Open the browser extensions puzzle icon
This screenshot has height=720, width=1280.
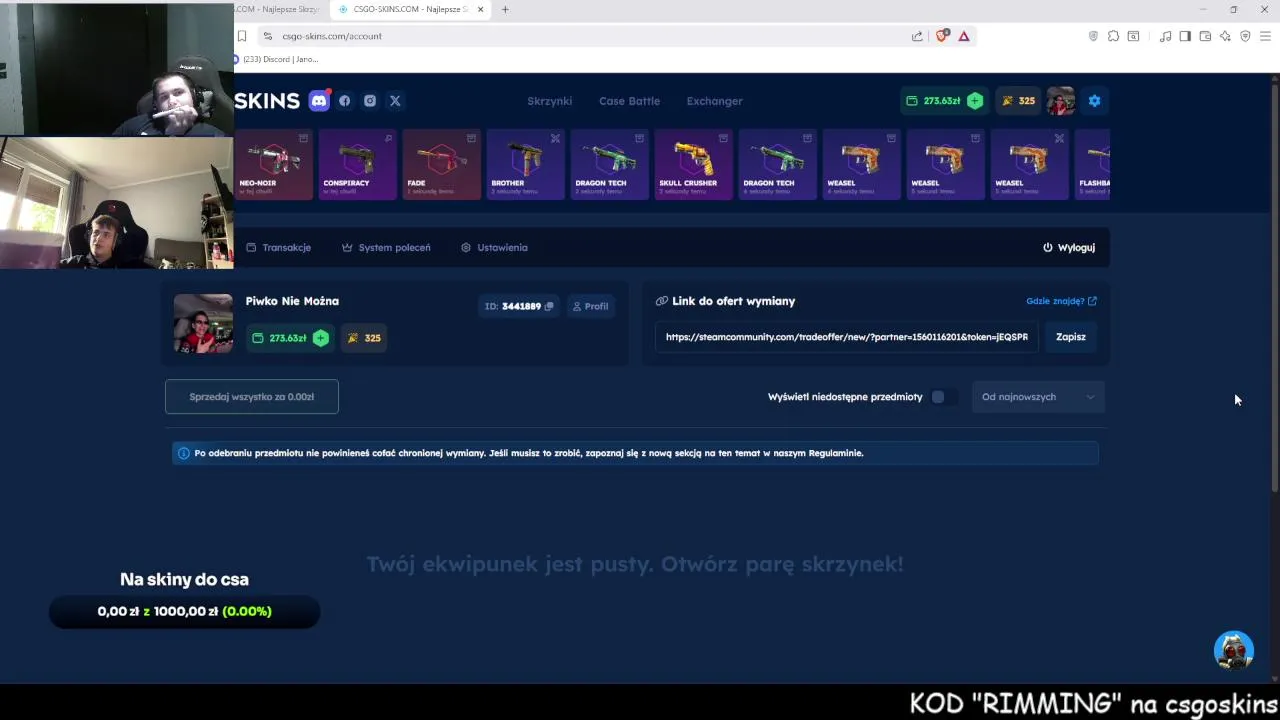coord(1113,36)
